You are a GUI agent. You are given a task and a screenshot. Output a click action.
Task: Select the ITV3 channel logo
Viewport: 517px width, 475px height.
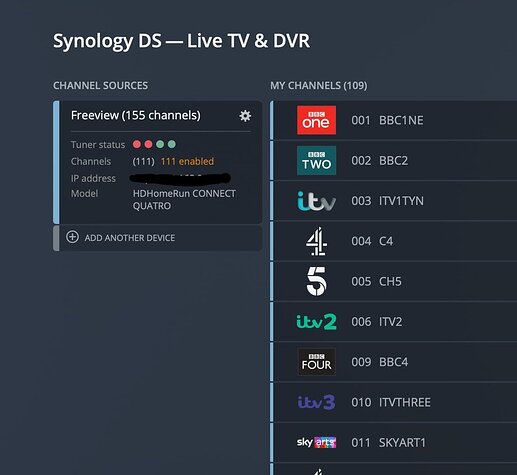pyautogui.click(x=316, y=402)
